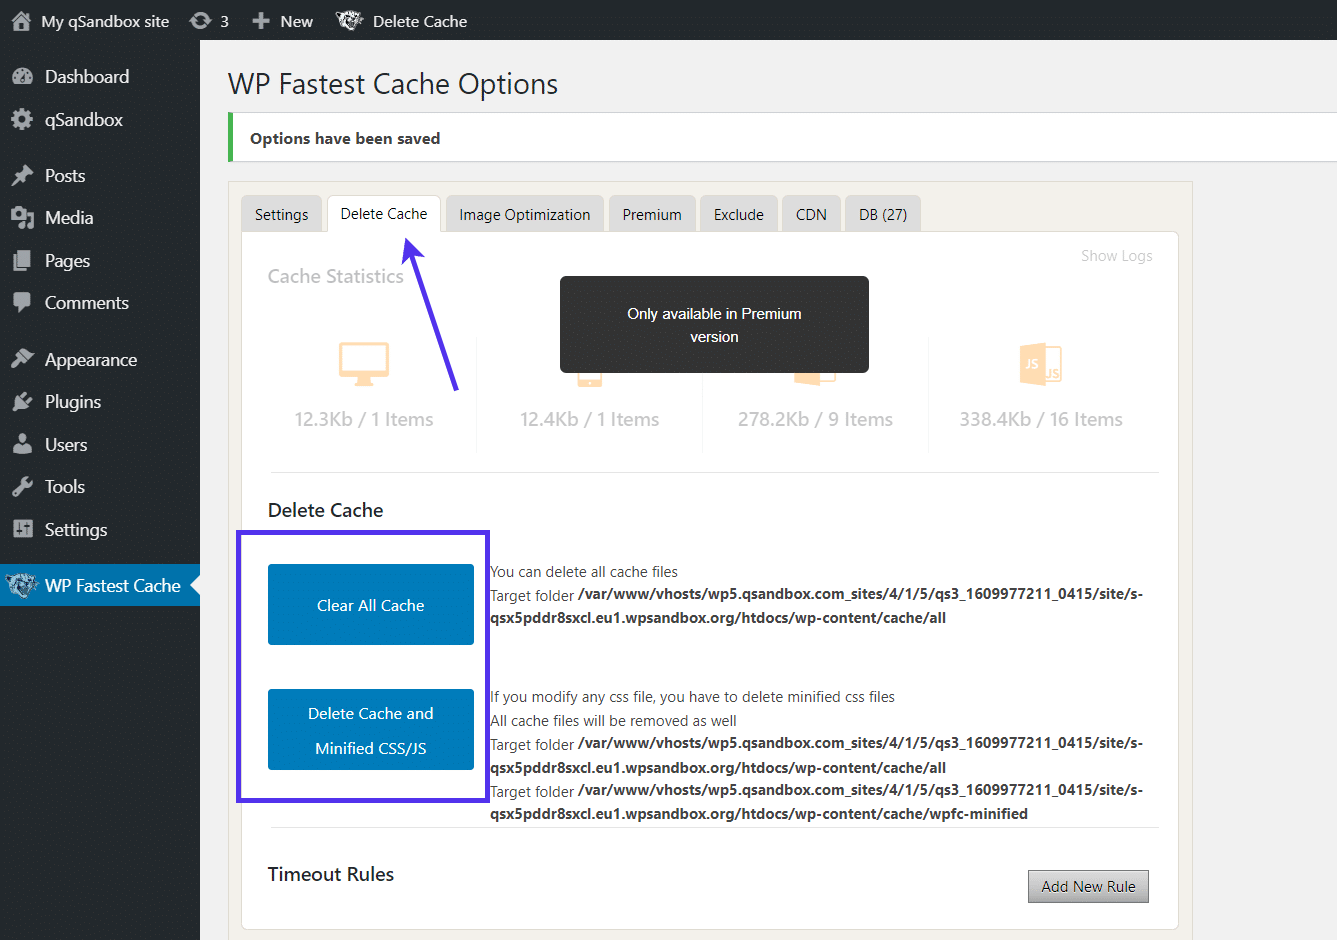Switch to the CDN tab
This screenshot has height=940, width=1337.
pyautogui.click(x=811, y=213)
